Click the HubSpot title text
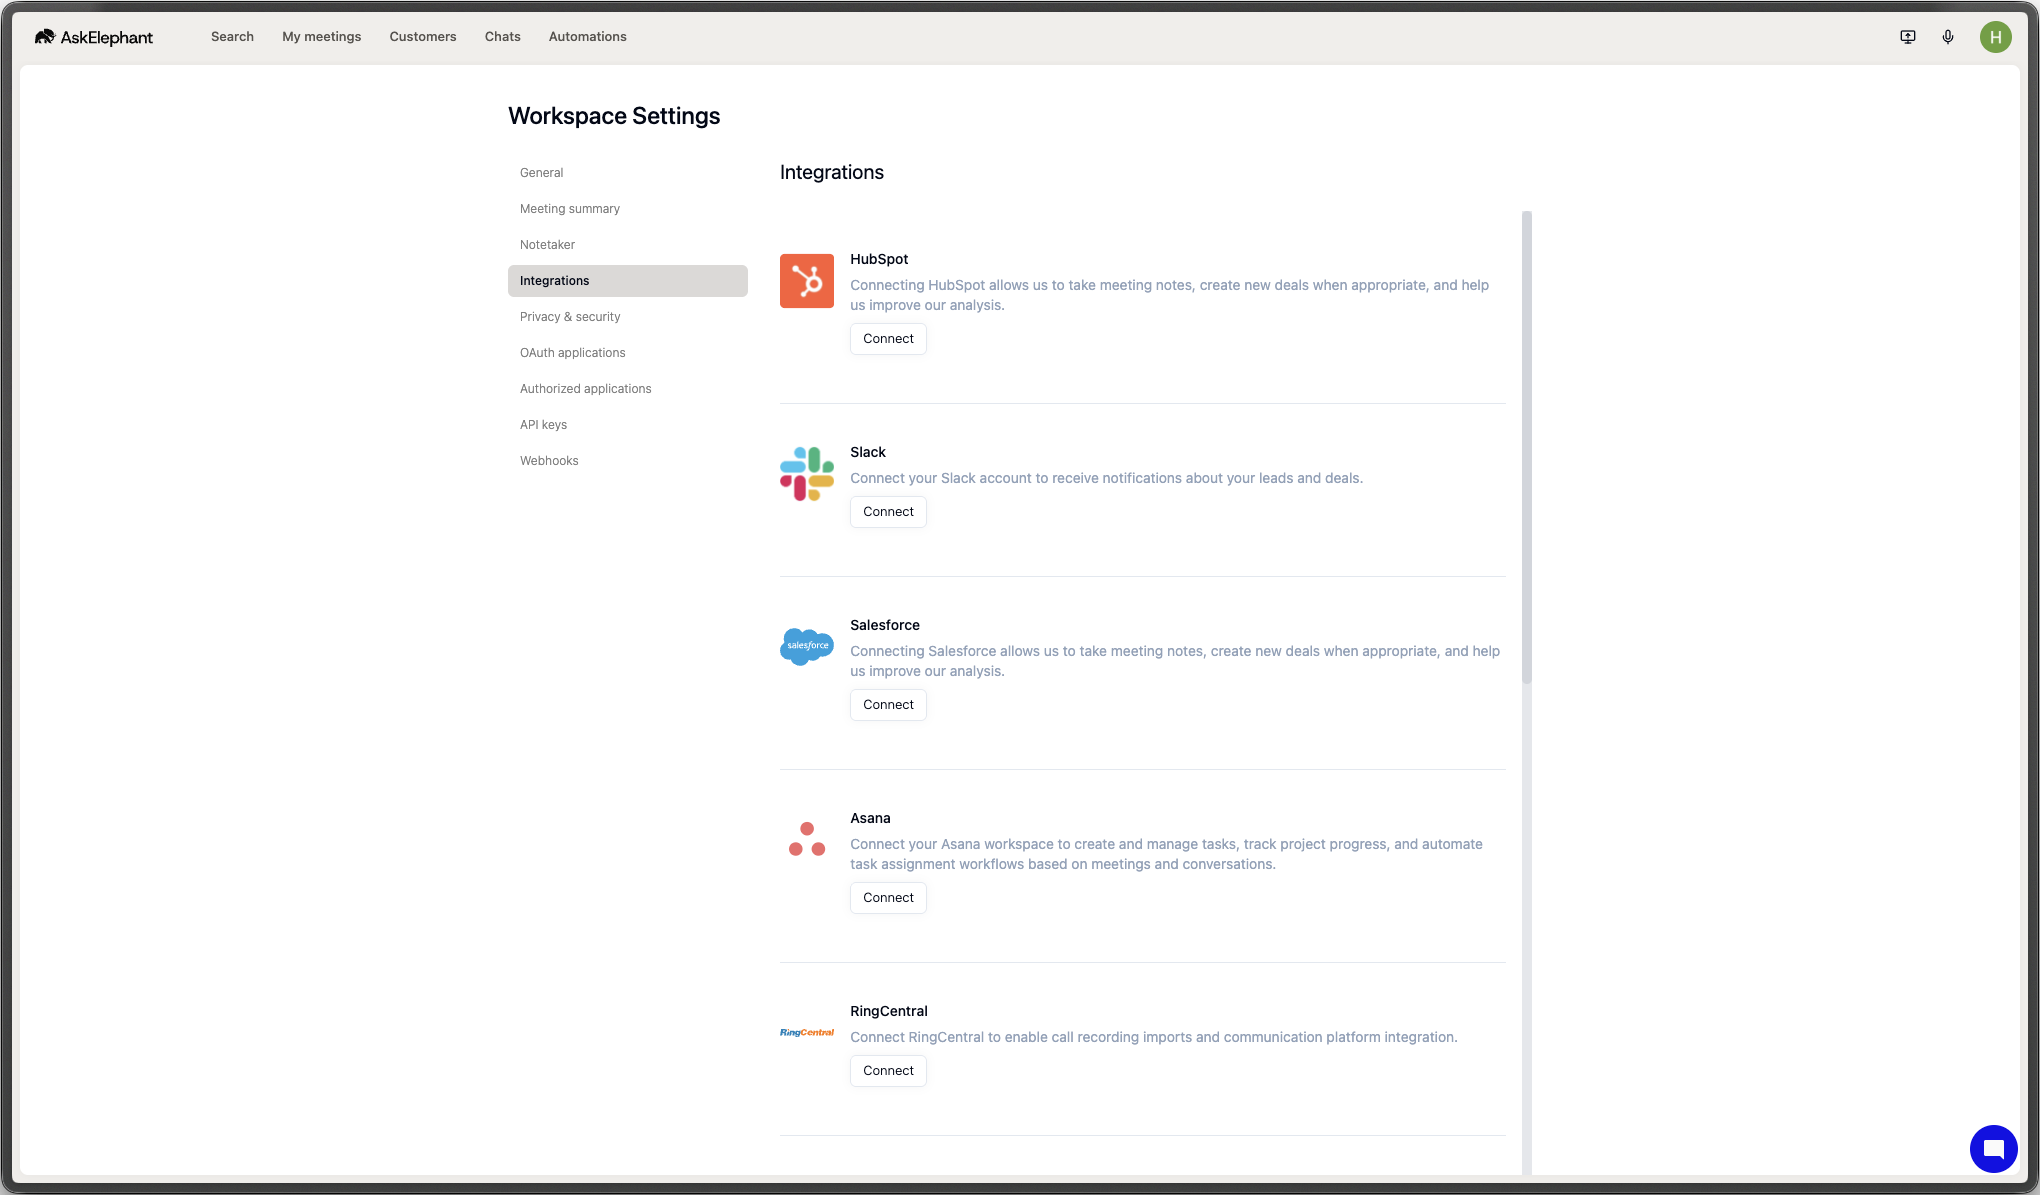Image resolution: width=2040 pixels, height=1195 pixels. click(x=879, y=259)
